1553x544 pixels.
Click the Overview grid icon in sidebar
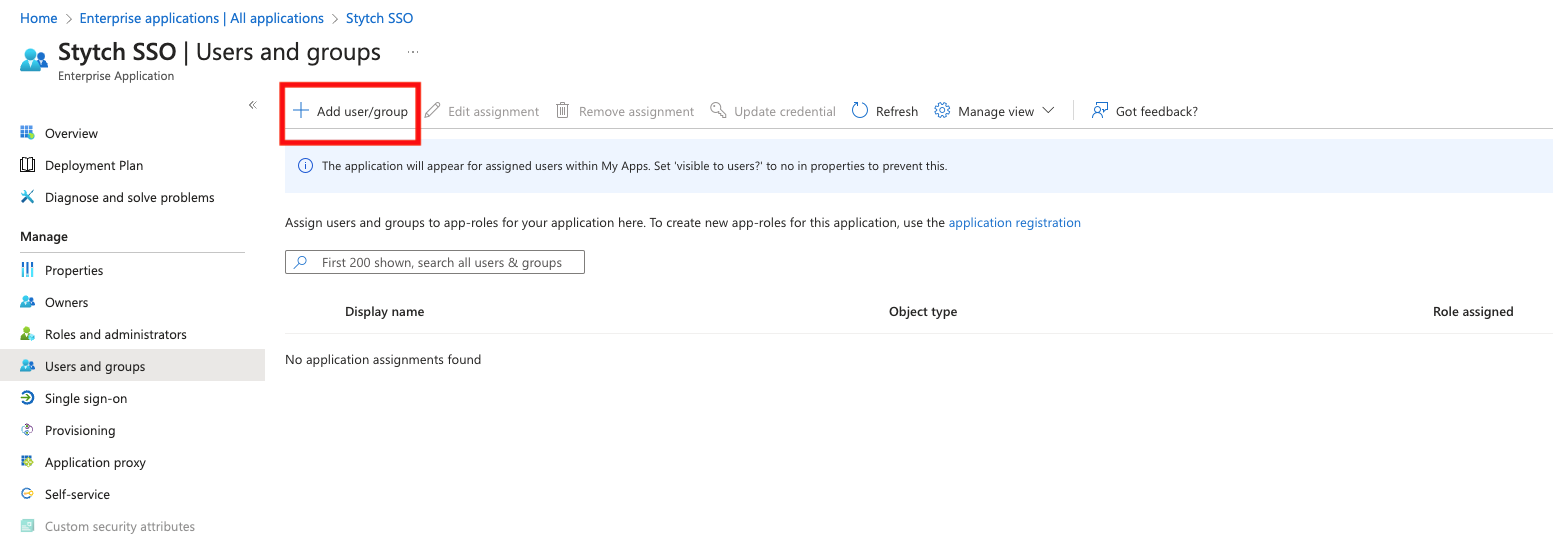point(28,133)
